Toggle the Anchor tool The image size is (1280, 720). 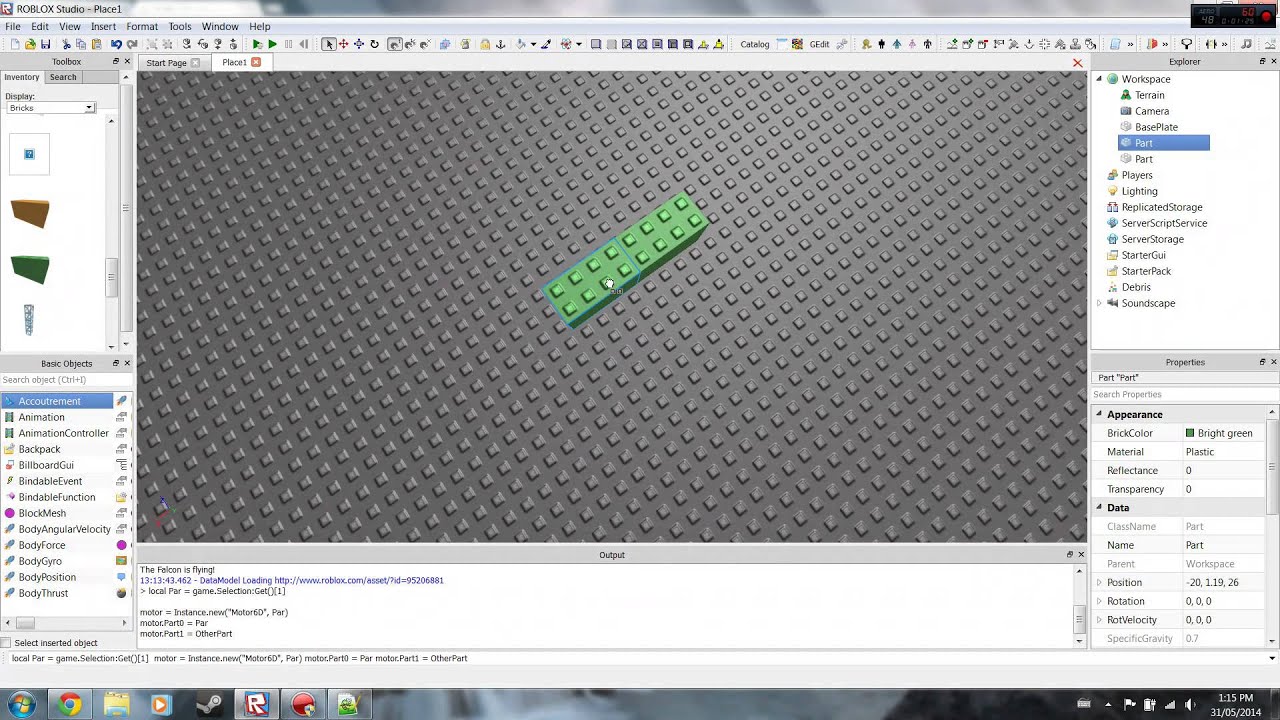coord(500,44)
